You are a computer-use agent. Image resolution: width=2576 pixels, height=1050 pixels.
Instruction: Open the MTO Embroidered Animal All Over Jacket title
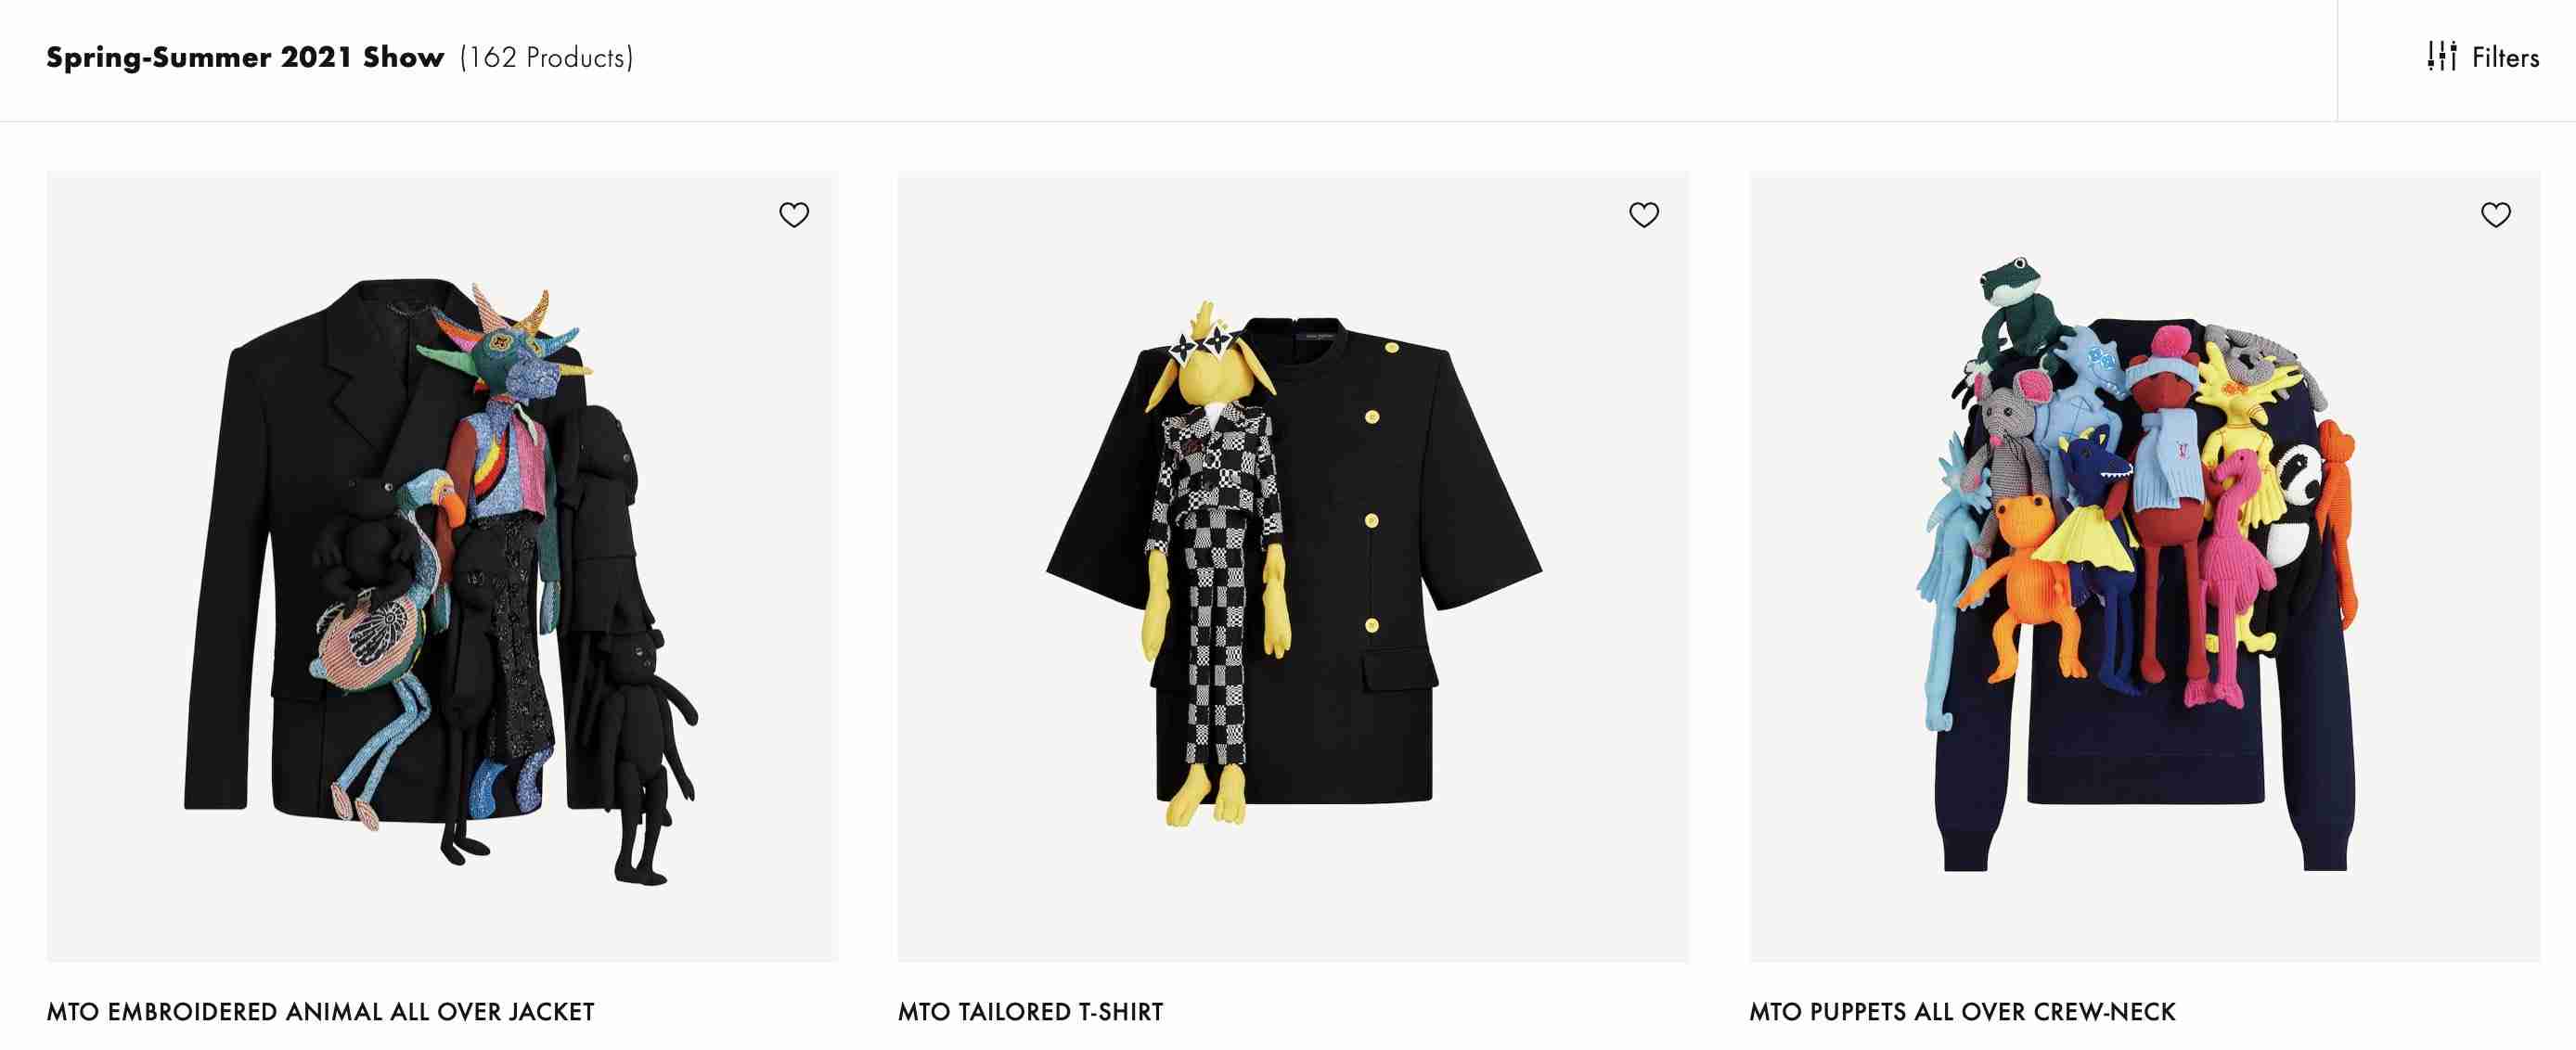320,1012
